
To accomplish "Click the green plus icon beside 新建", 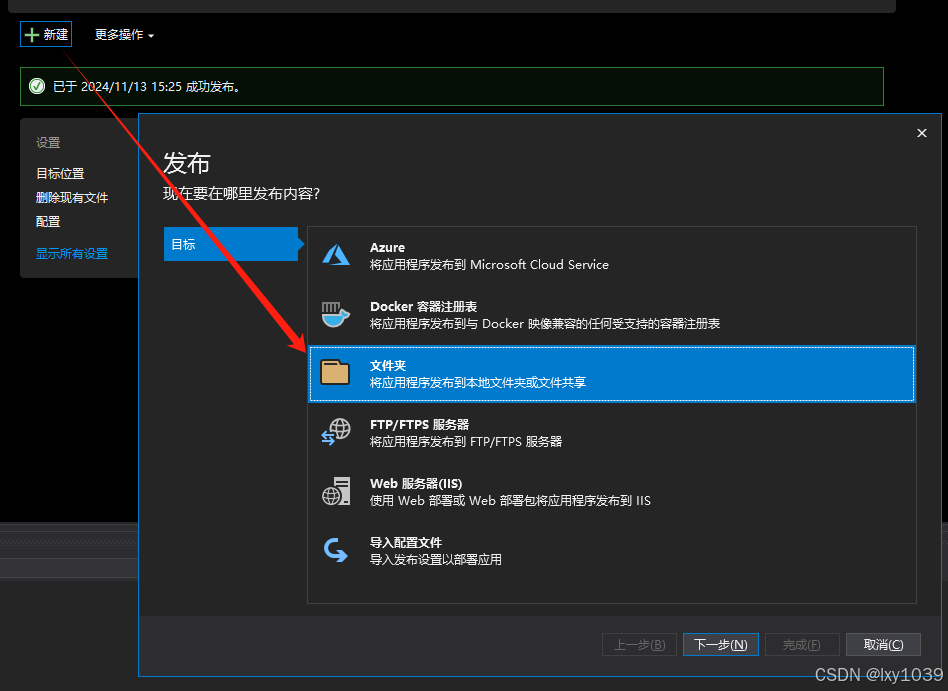I will [31, 35].
